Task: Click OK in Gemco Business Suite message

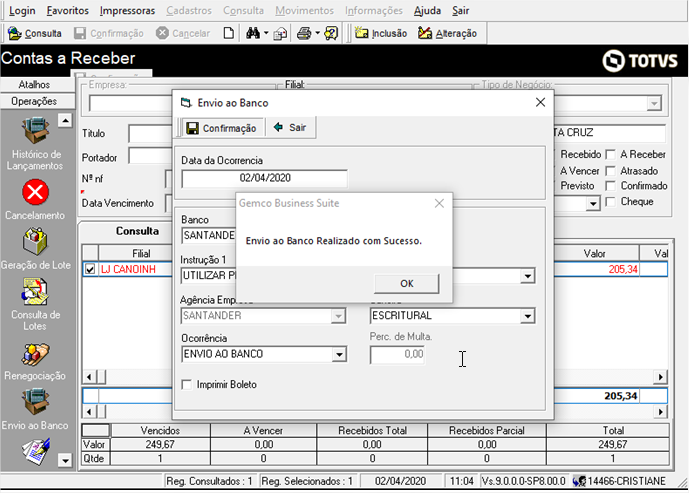Action: point(407,284)
